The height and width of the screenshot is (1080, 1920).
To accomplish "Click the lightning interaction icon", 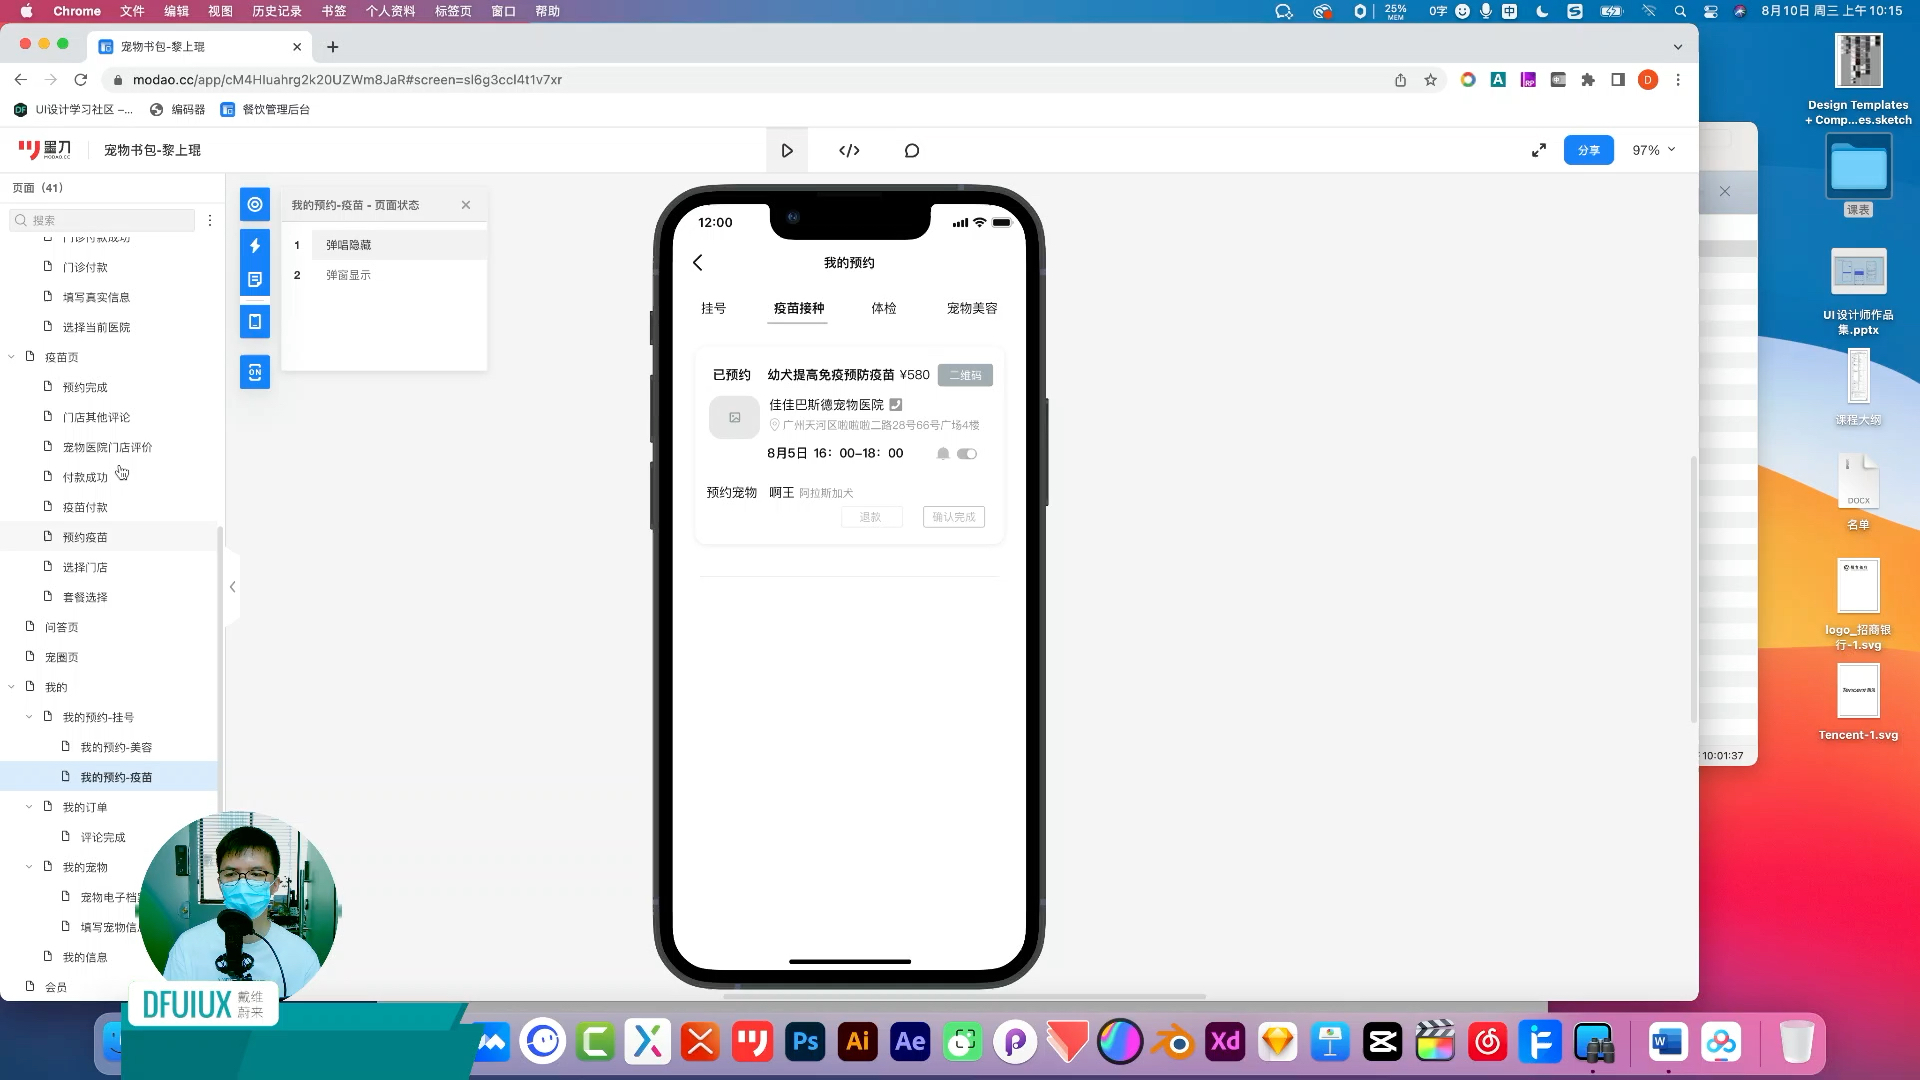I will pos(255,246).
